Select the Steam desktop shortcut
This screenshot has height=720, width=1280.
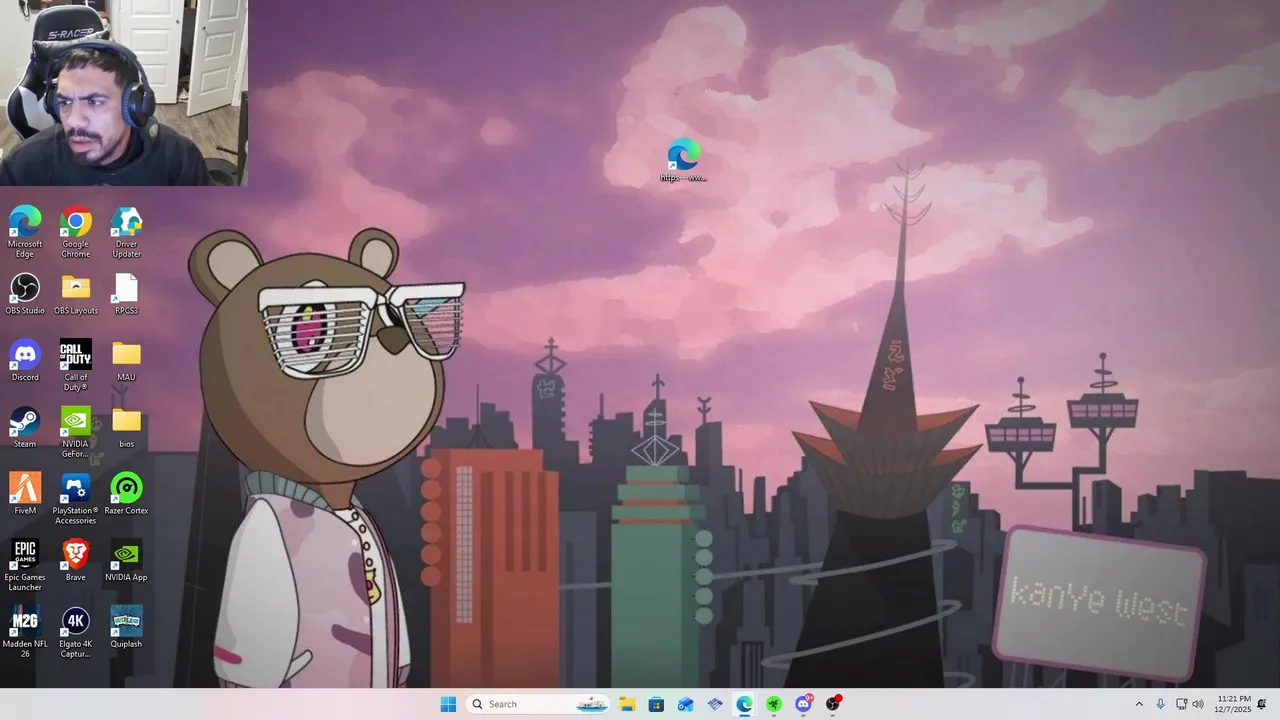pyautogui.click(x=25, y=427)
